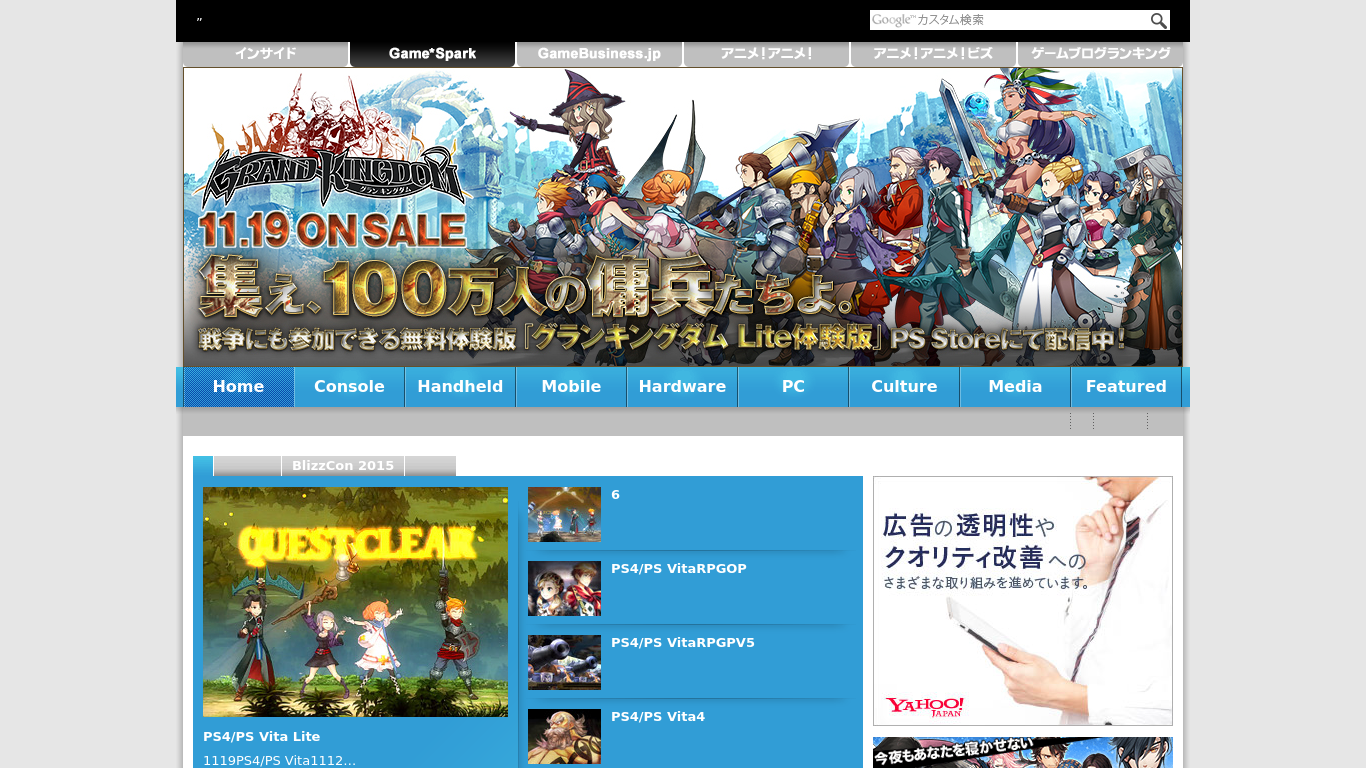Open the QUEST CLEAR featured article thumbnail
This screenshot has width=1366, height=768.
355,602
